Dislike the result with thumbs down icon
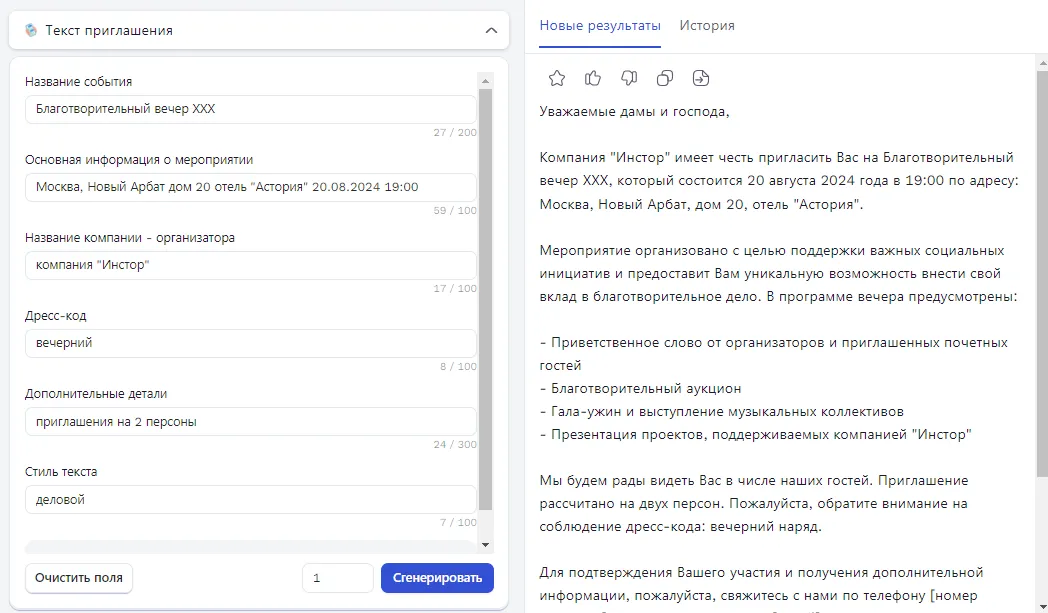 pos(629,77)
